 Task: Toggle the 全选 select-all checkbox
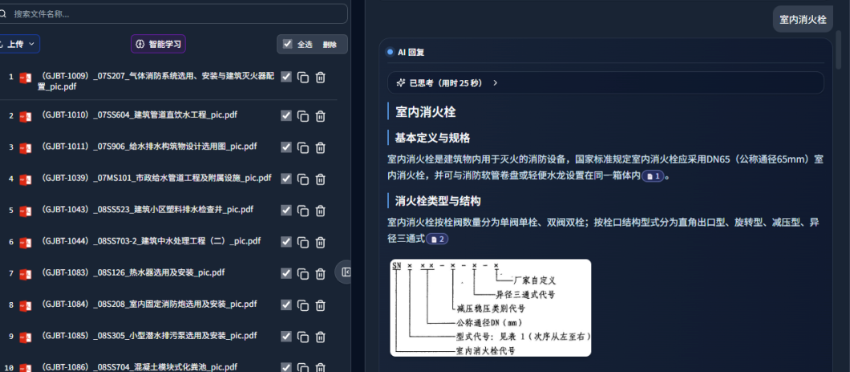click(288, 44)
